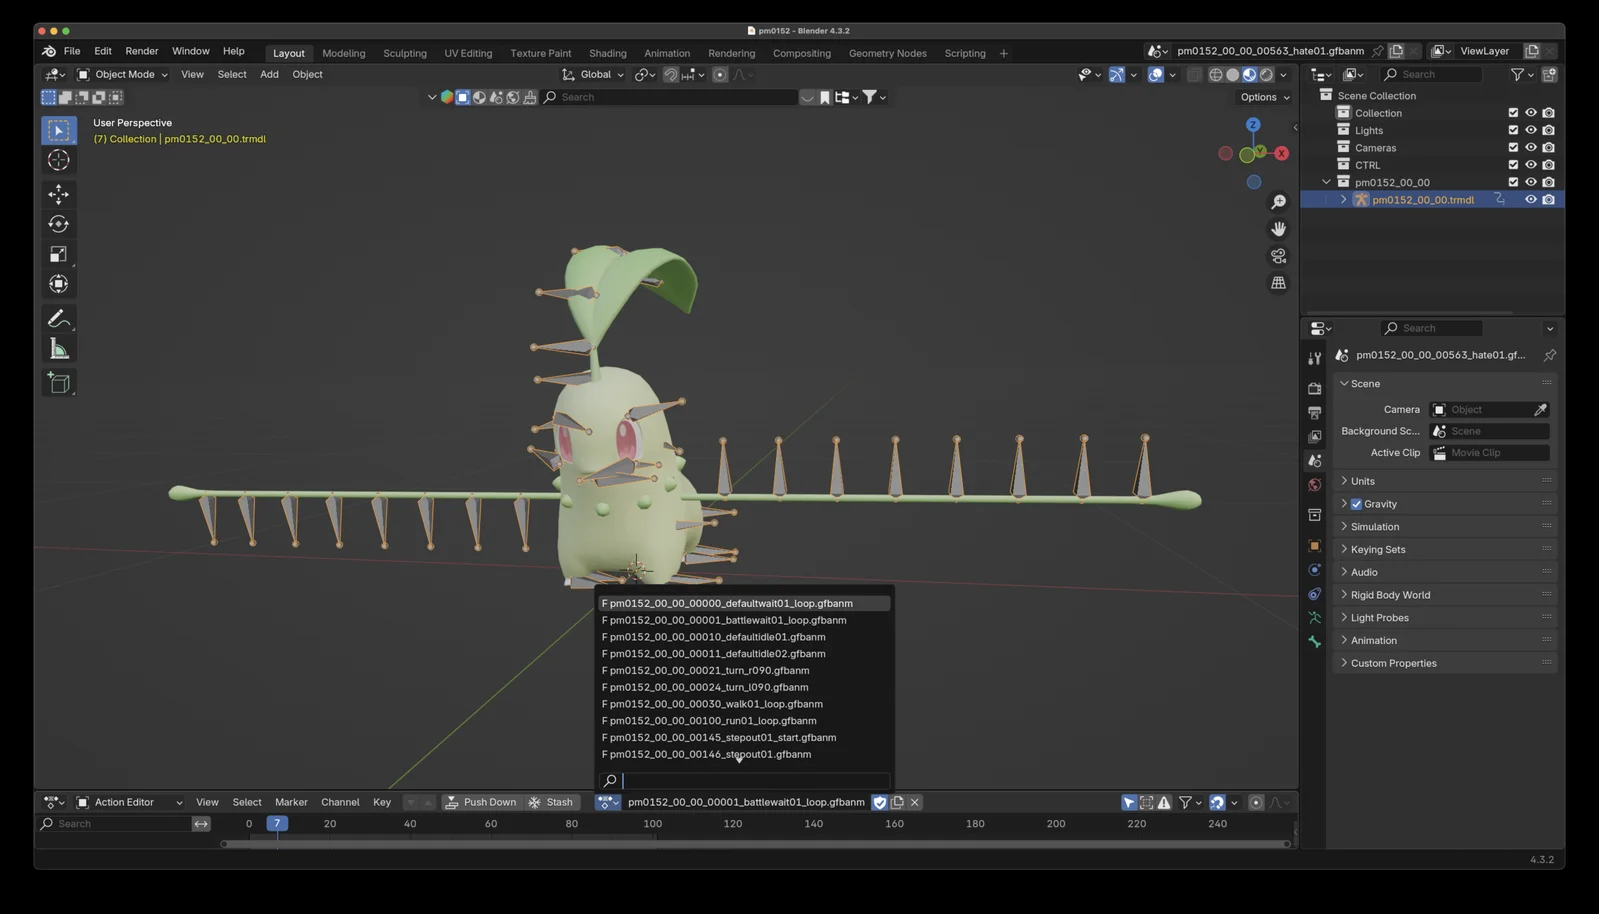This screenshot has height=914, width=1599.
Task: Select the Move tool in the toolbar
Action: point(59,194)
